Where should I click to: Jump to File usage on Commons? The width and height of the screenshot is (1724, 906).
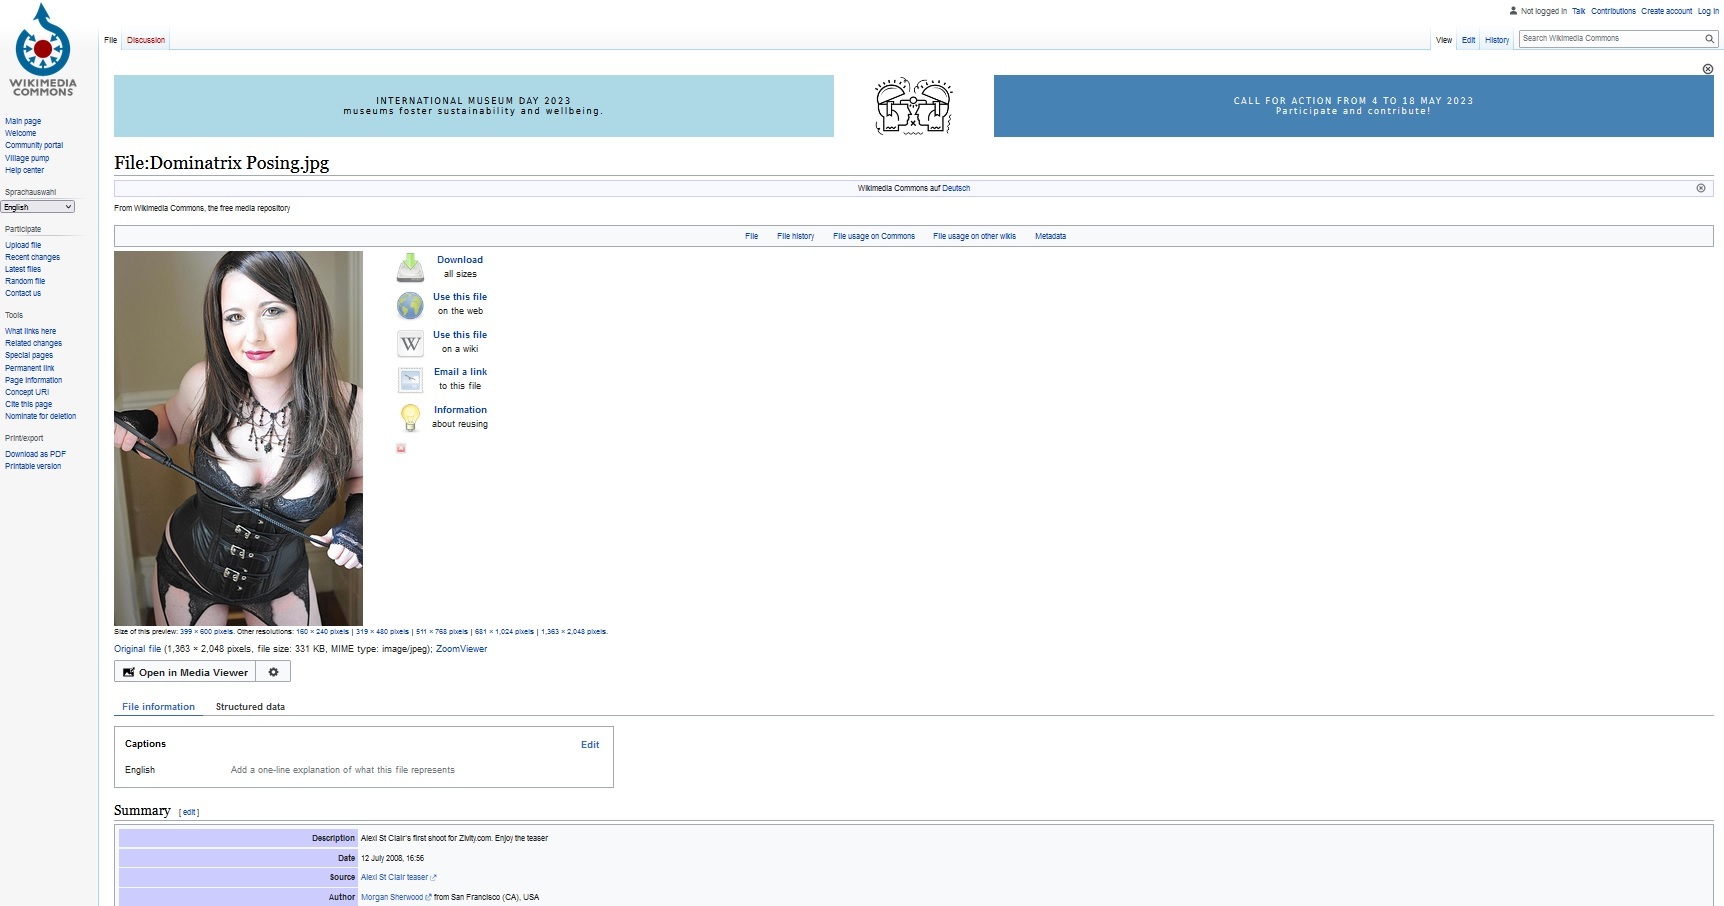(x=874, y=236)
